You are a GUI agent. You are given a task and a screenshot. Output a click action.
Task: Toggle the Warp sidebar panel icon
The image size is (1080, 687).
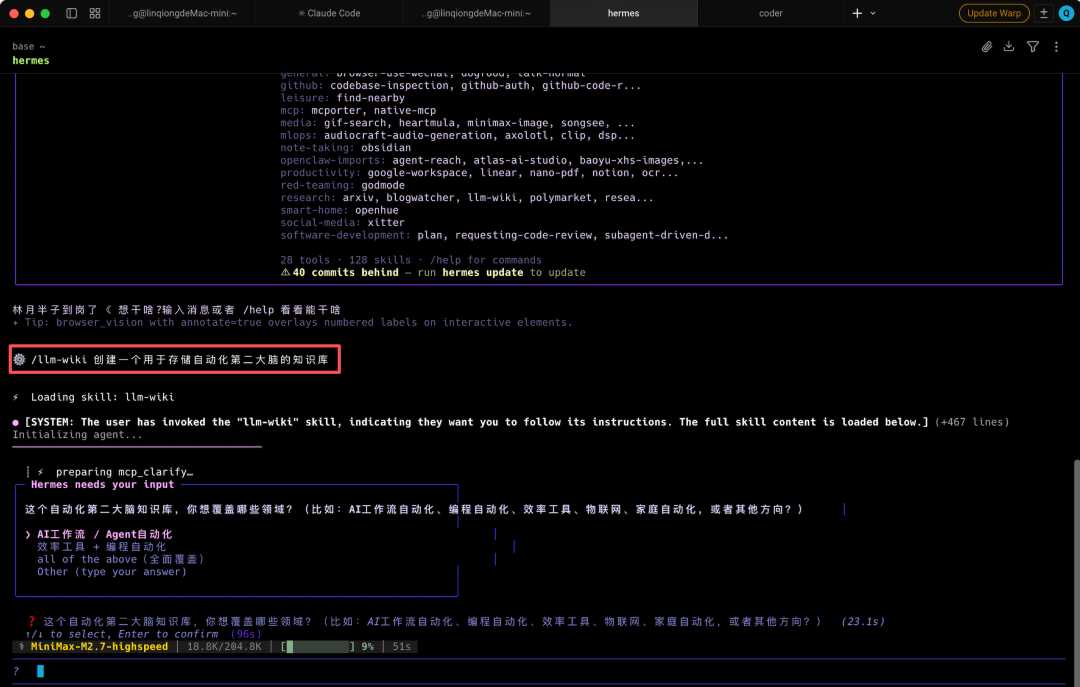click(71, 13)
